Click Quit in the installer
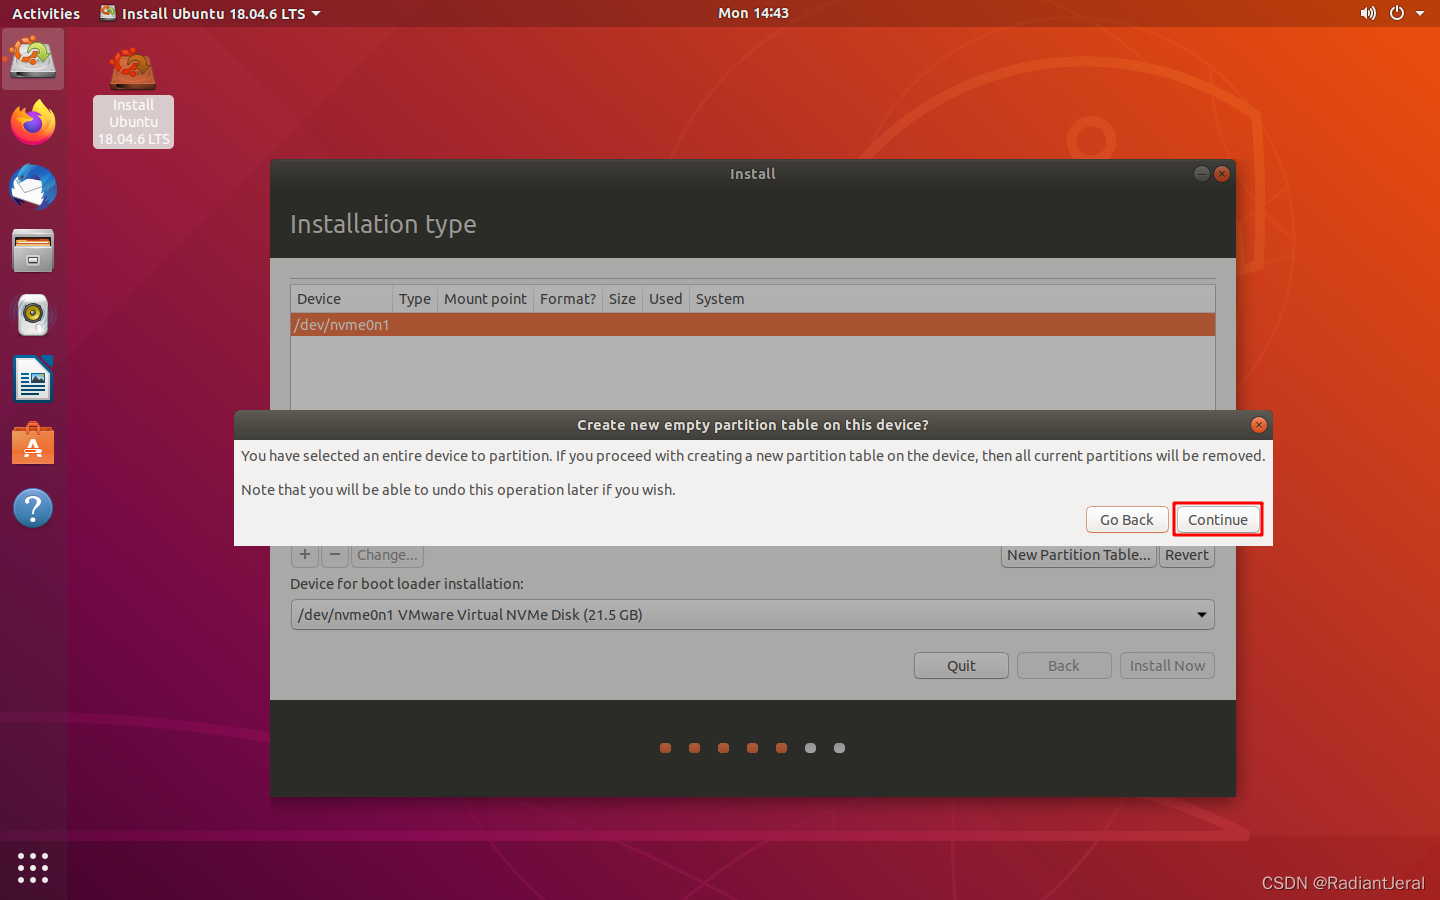The width and height of the screenshot is (1440, 900). [x=961, y=666]
